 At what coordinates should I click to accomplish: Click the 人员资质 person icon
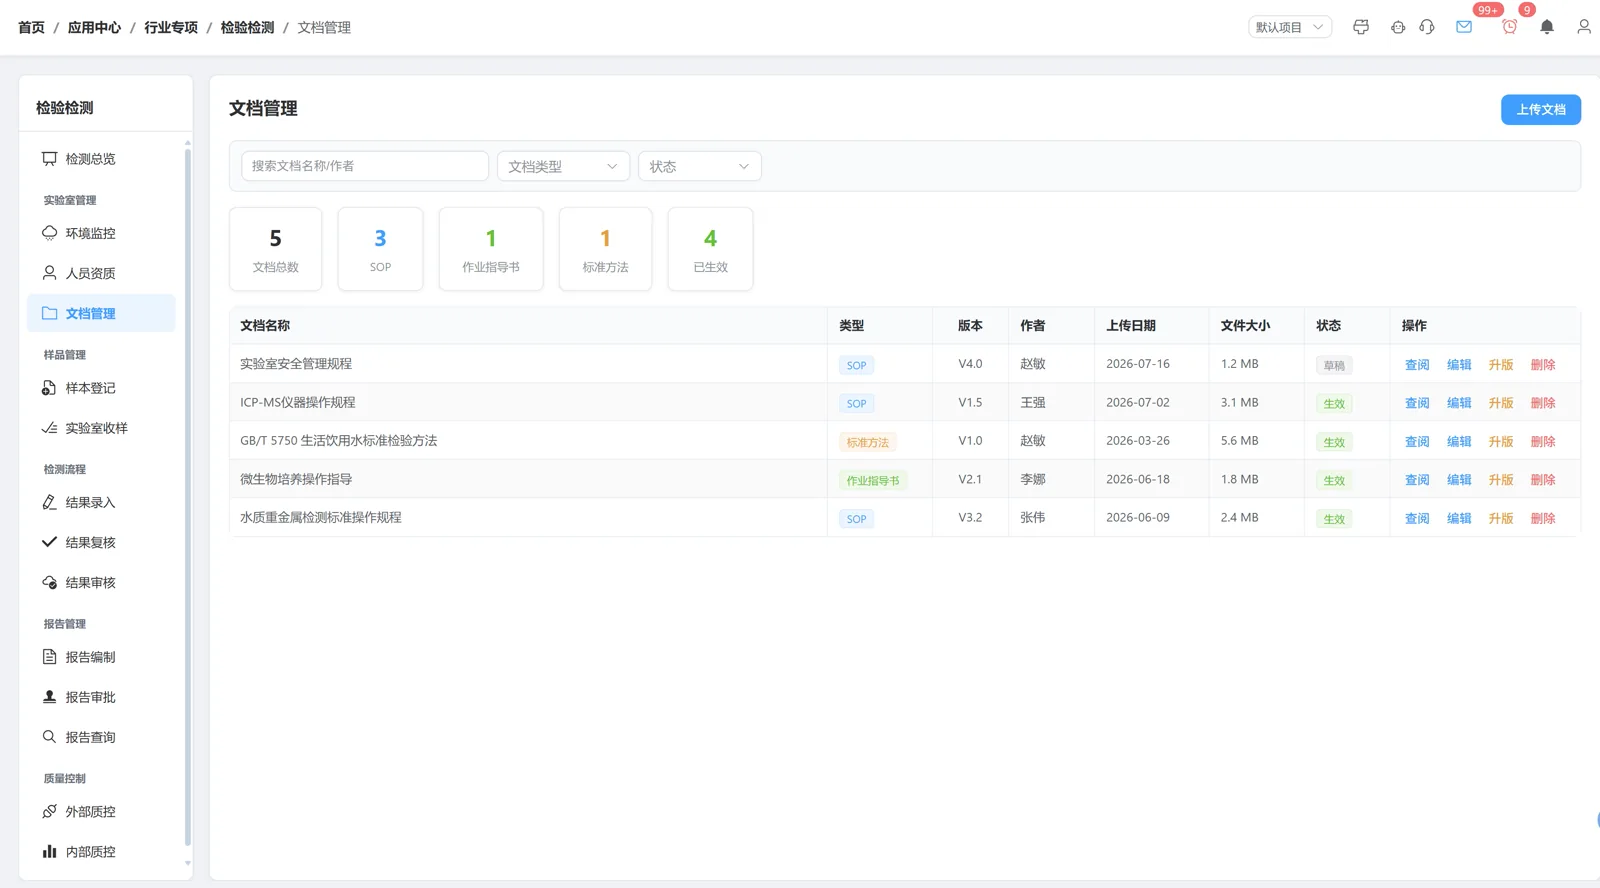(49, 273)
